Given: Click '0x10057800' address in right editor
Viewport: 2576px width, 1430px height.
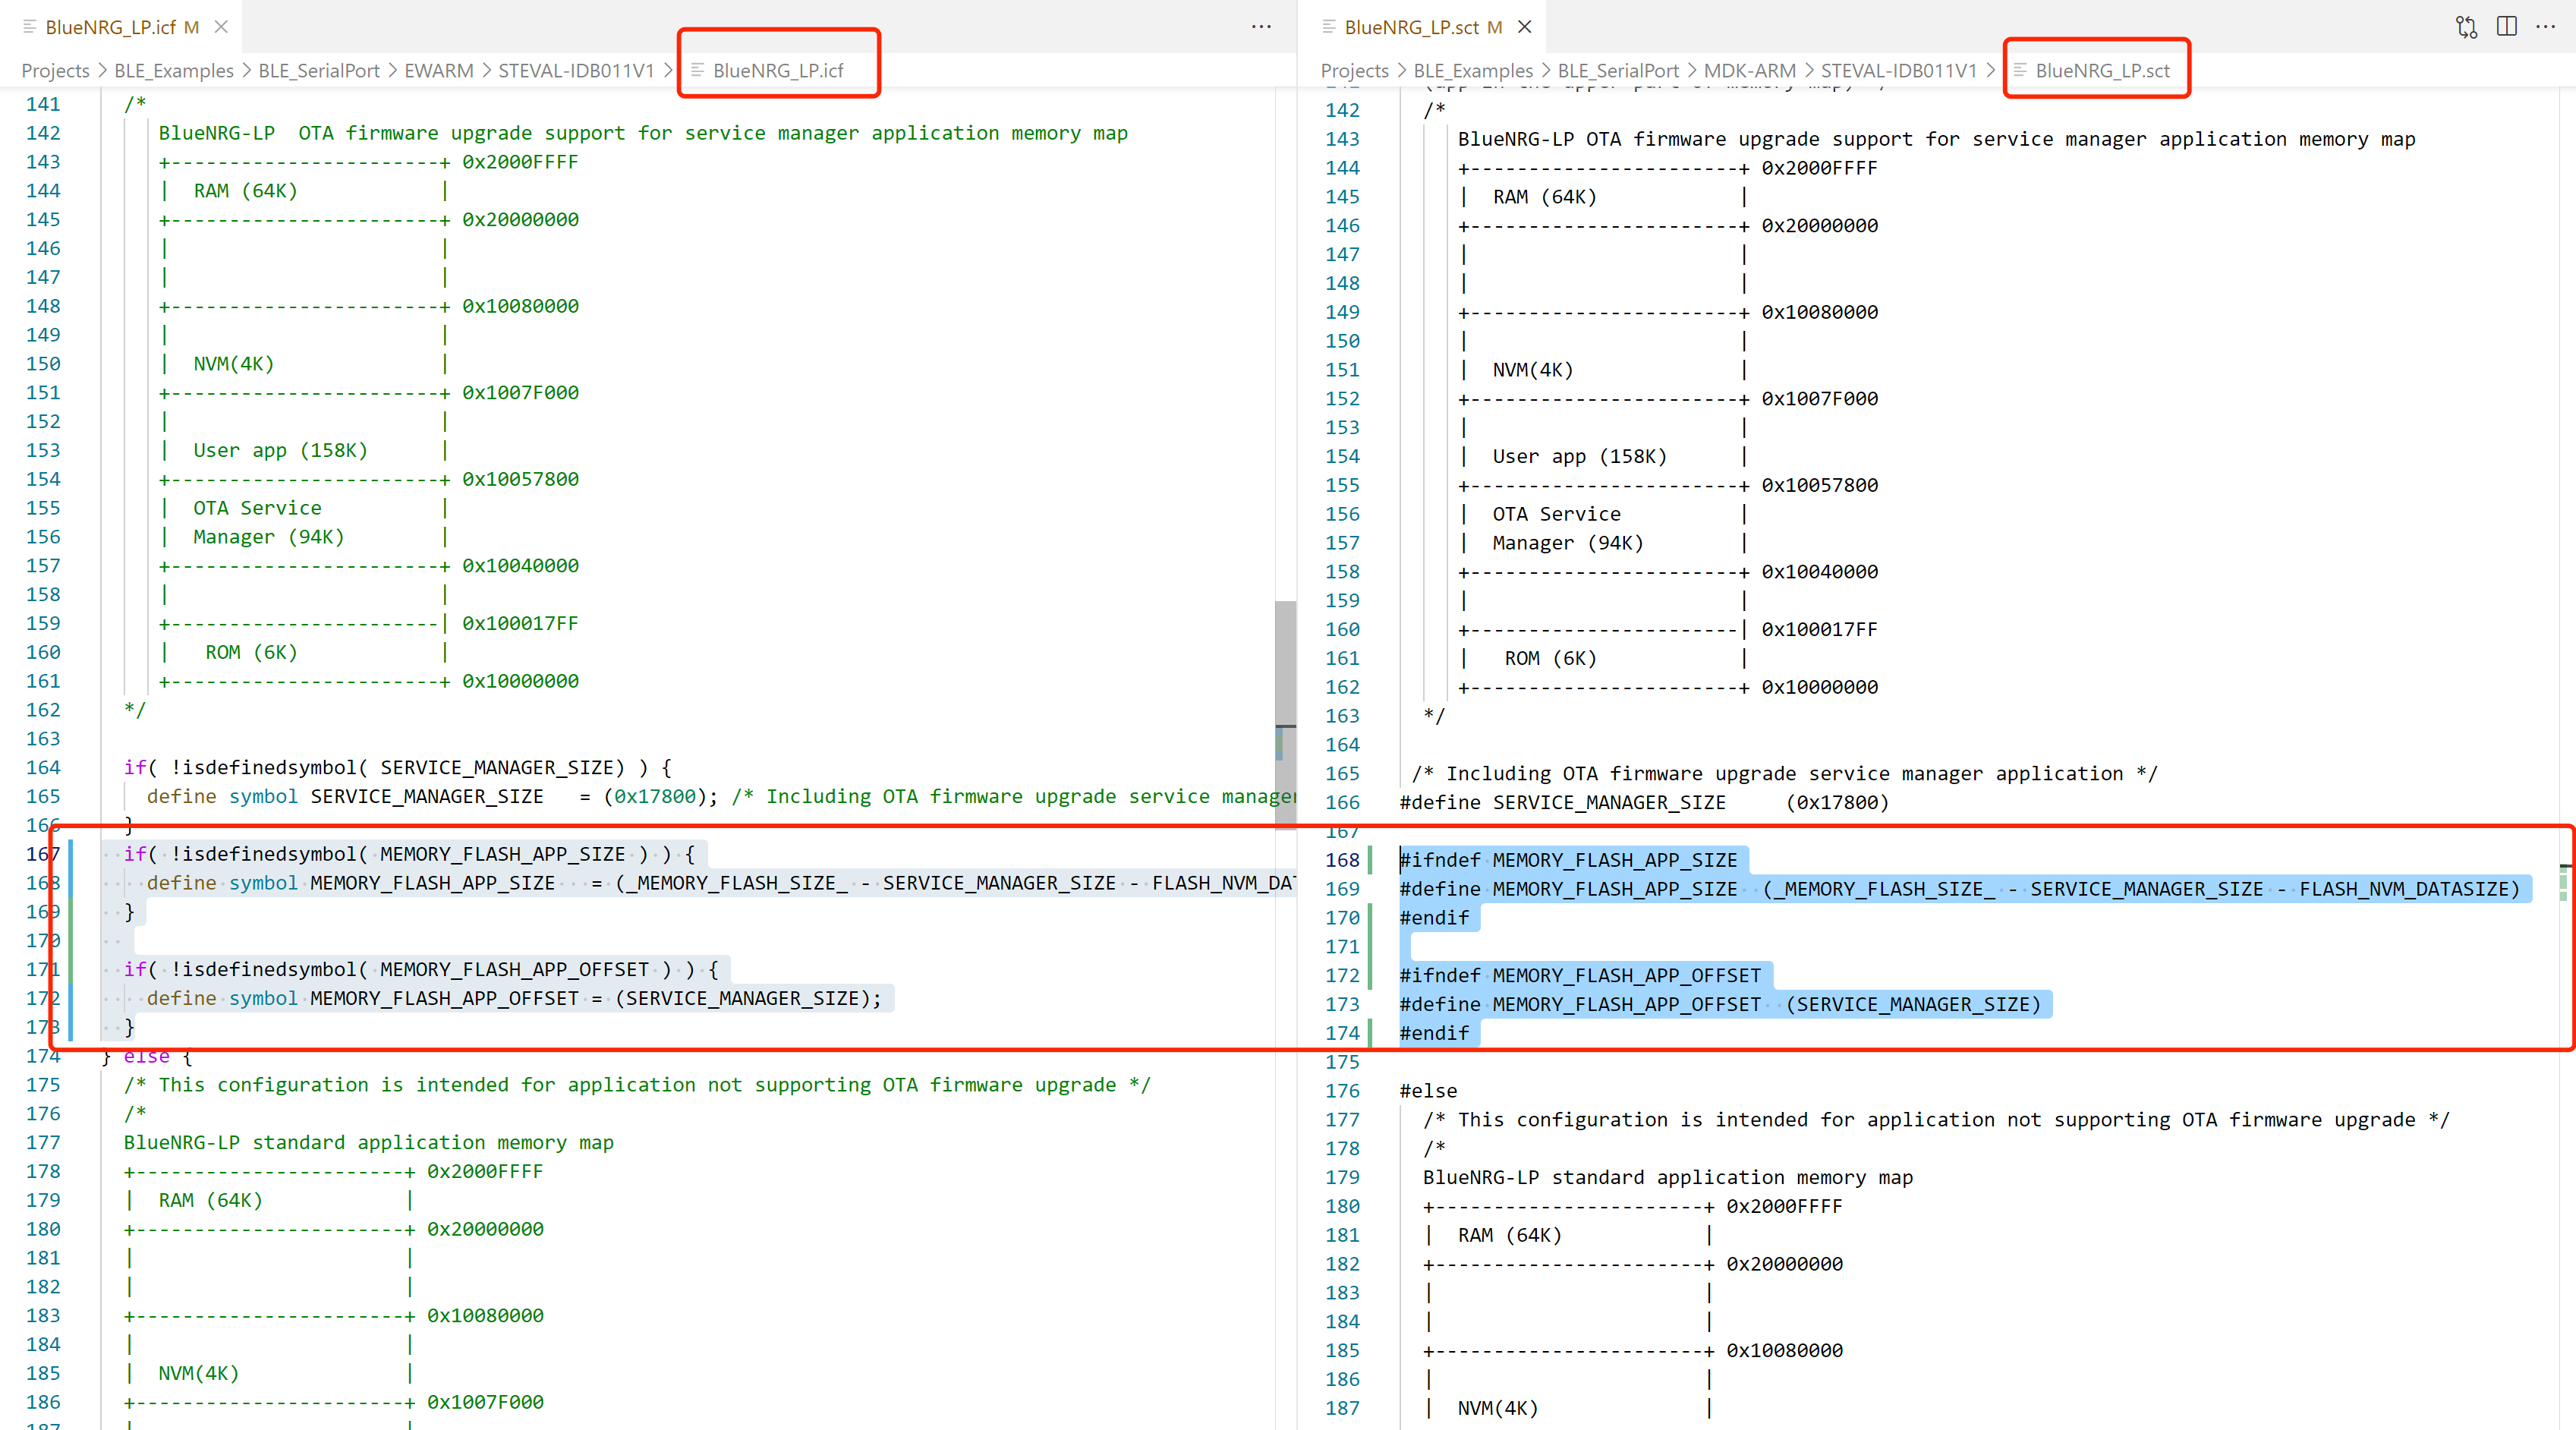Looking at the screenshot, I should [x=1819, y=485].
